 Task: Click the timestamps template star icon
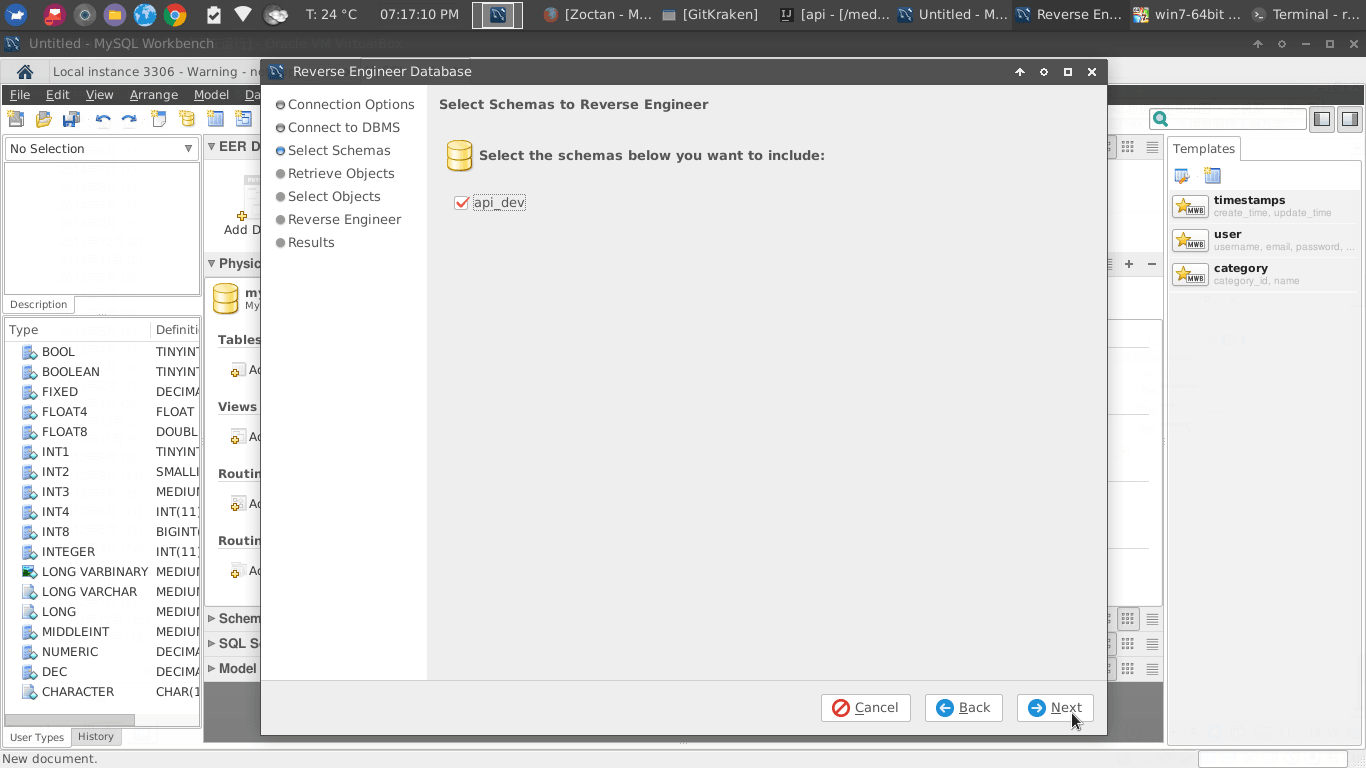point(1190,207)
